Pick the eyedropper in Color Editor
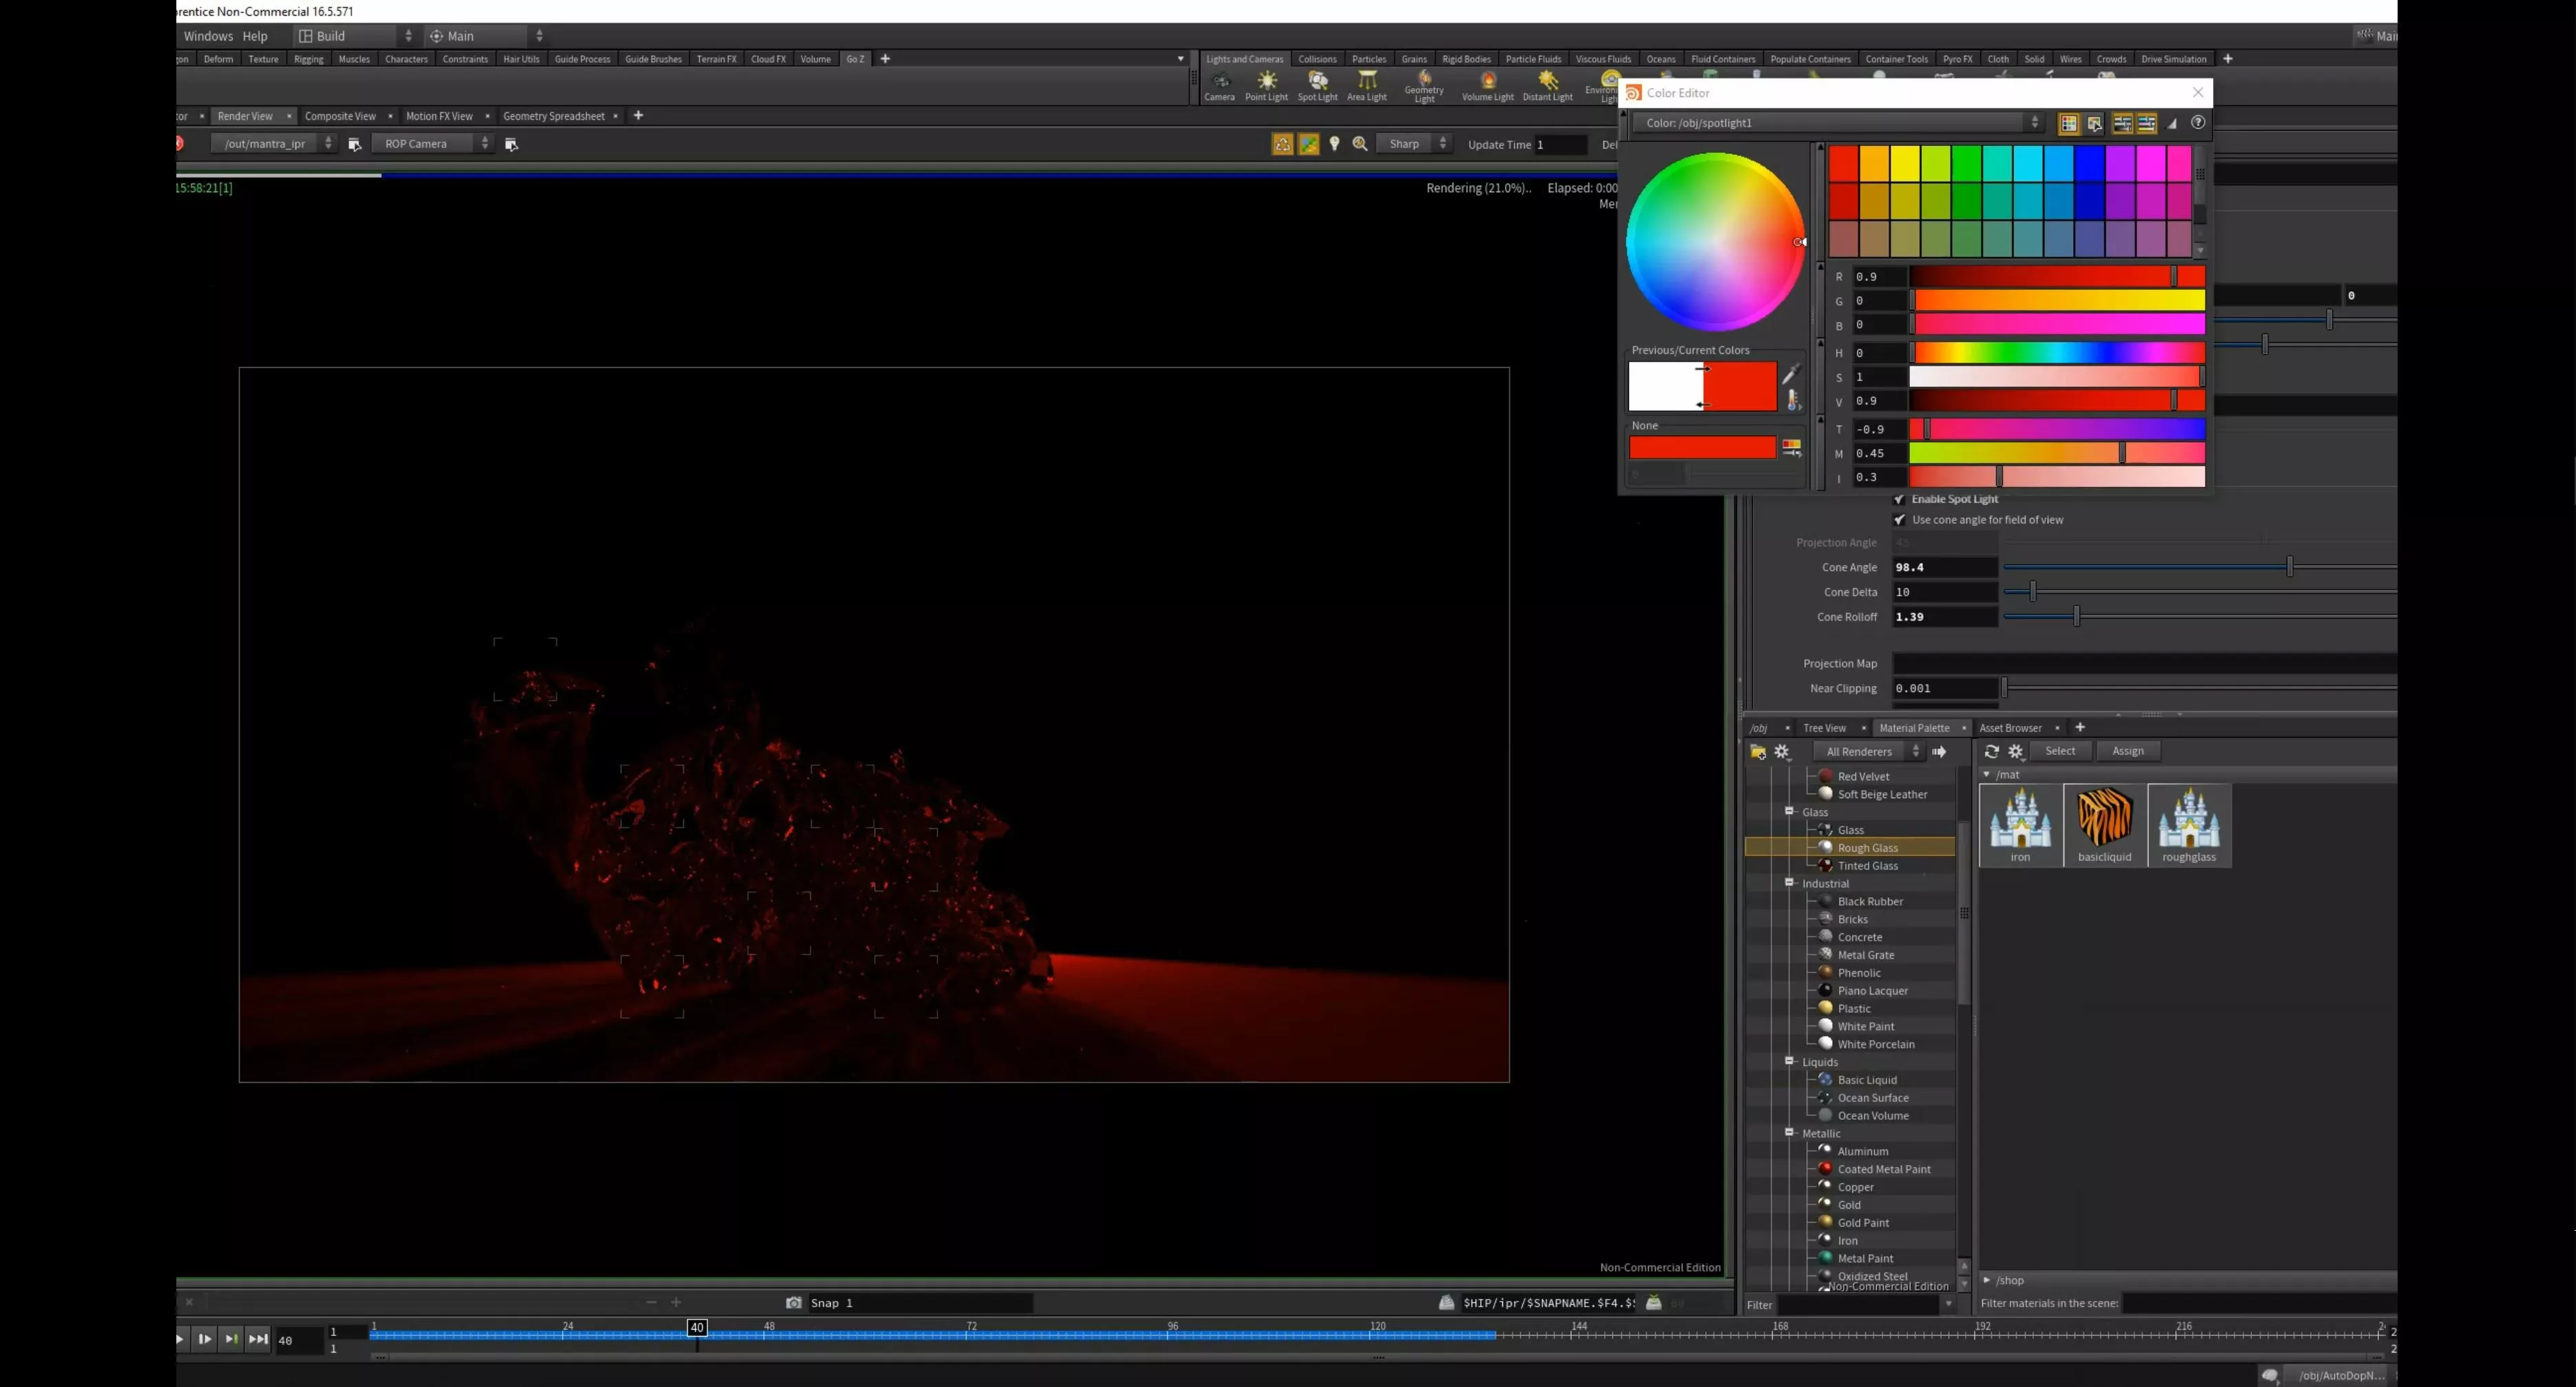The width and height of the screenshot is (2576, 1387). [1791, 374]
